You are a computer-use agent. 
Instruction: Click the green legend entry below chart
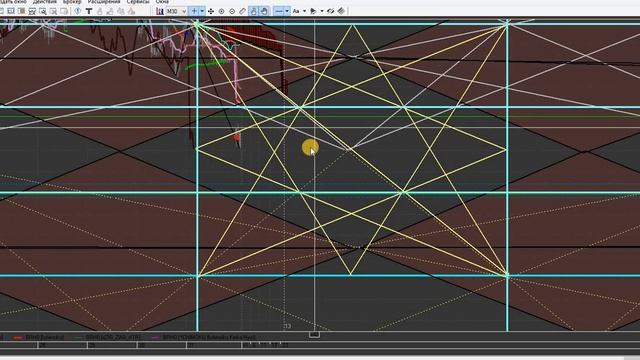pyautogui.click(x=109, y=338)
